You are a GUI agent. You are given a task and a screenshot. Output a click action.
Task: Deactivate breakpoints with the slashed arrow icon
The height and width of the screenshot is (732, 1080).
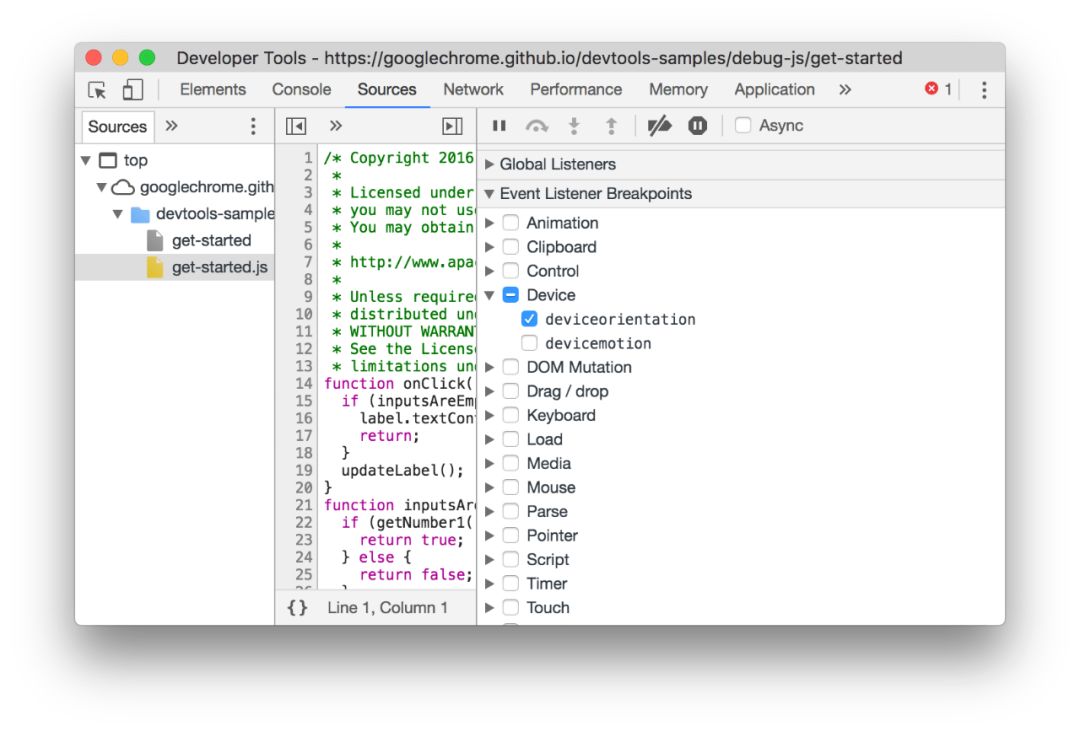(659, 126)
